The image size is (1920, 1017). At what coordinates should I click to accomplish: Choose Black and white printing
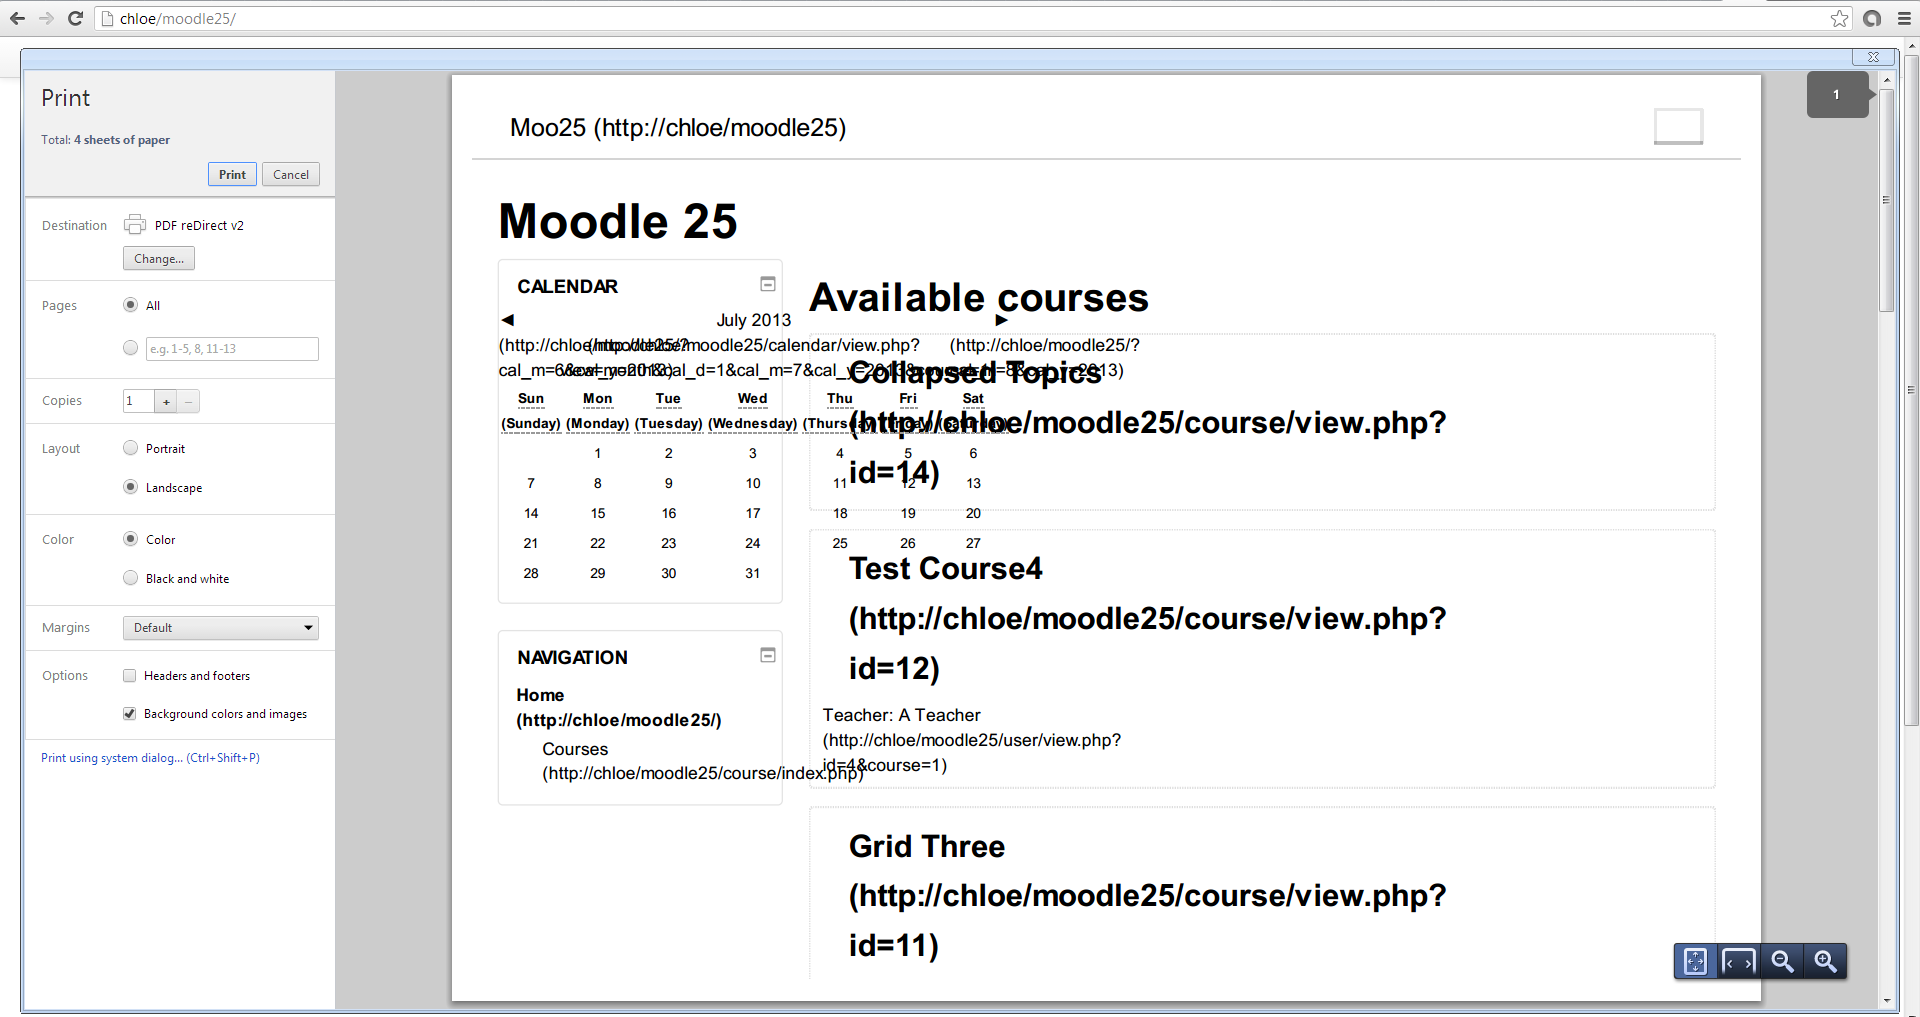130,578
